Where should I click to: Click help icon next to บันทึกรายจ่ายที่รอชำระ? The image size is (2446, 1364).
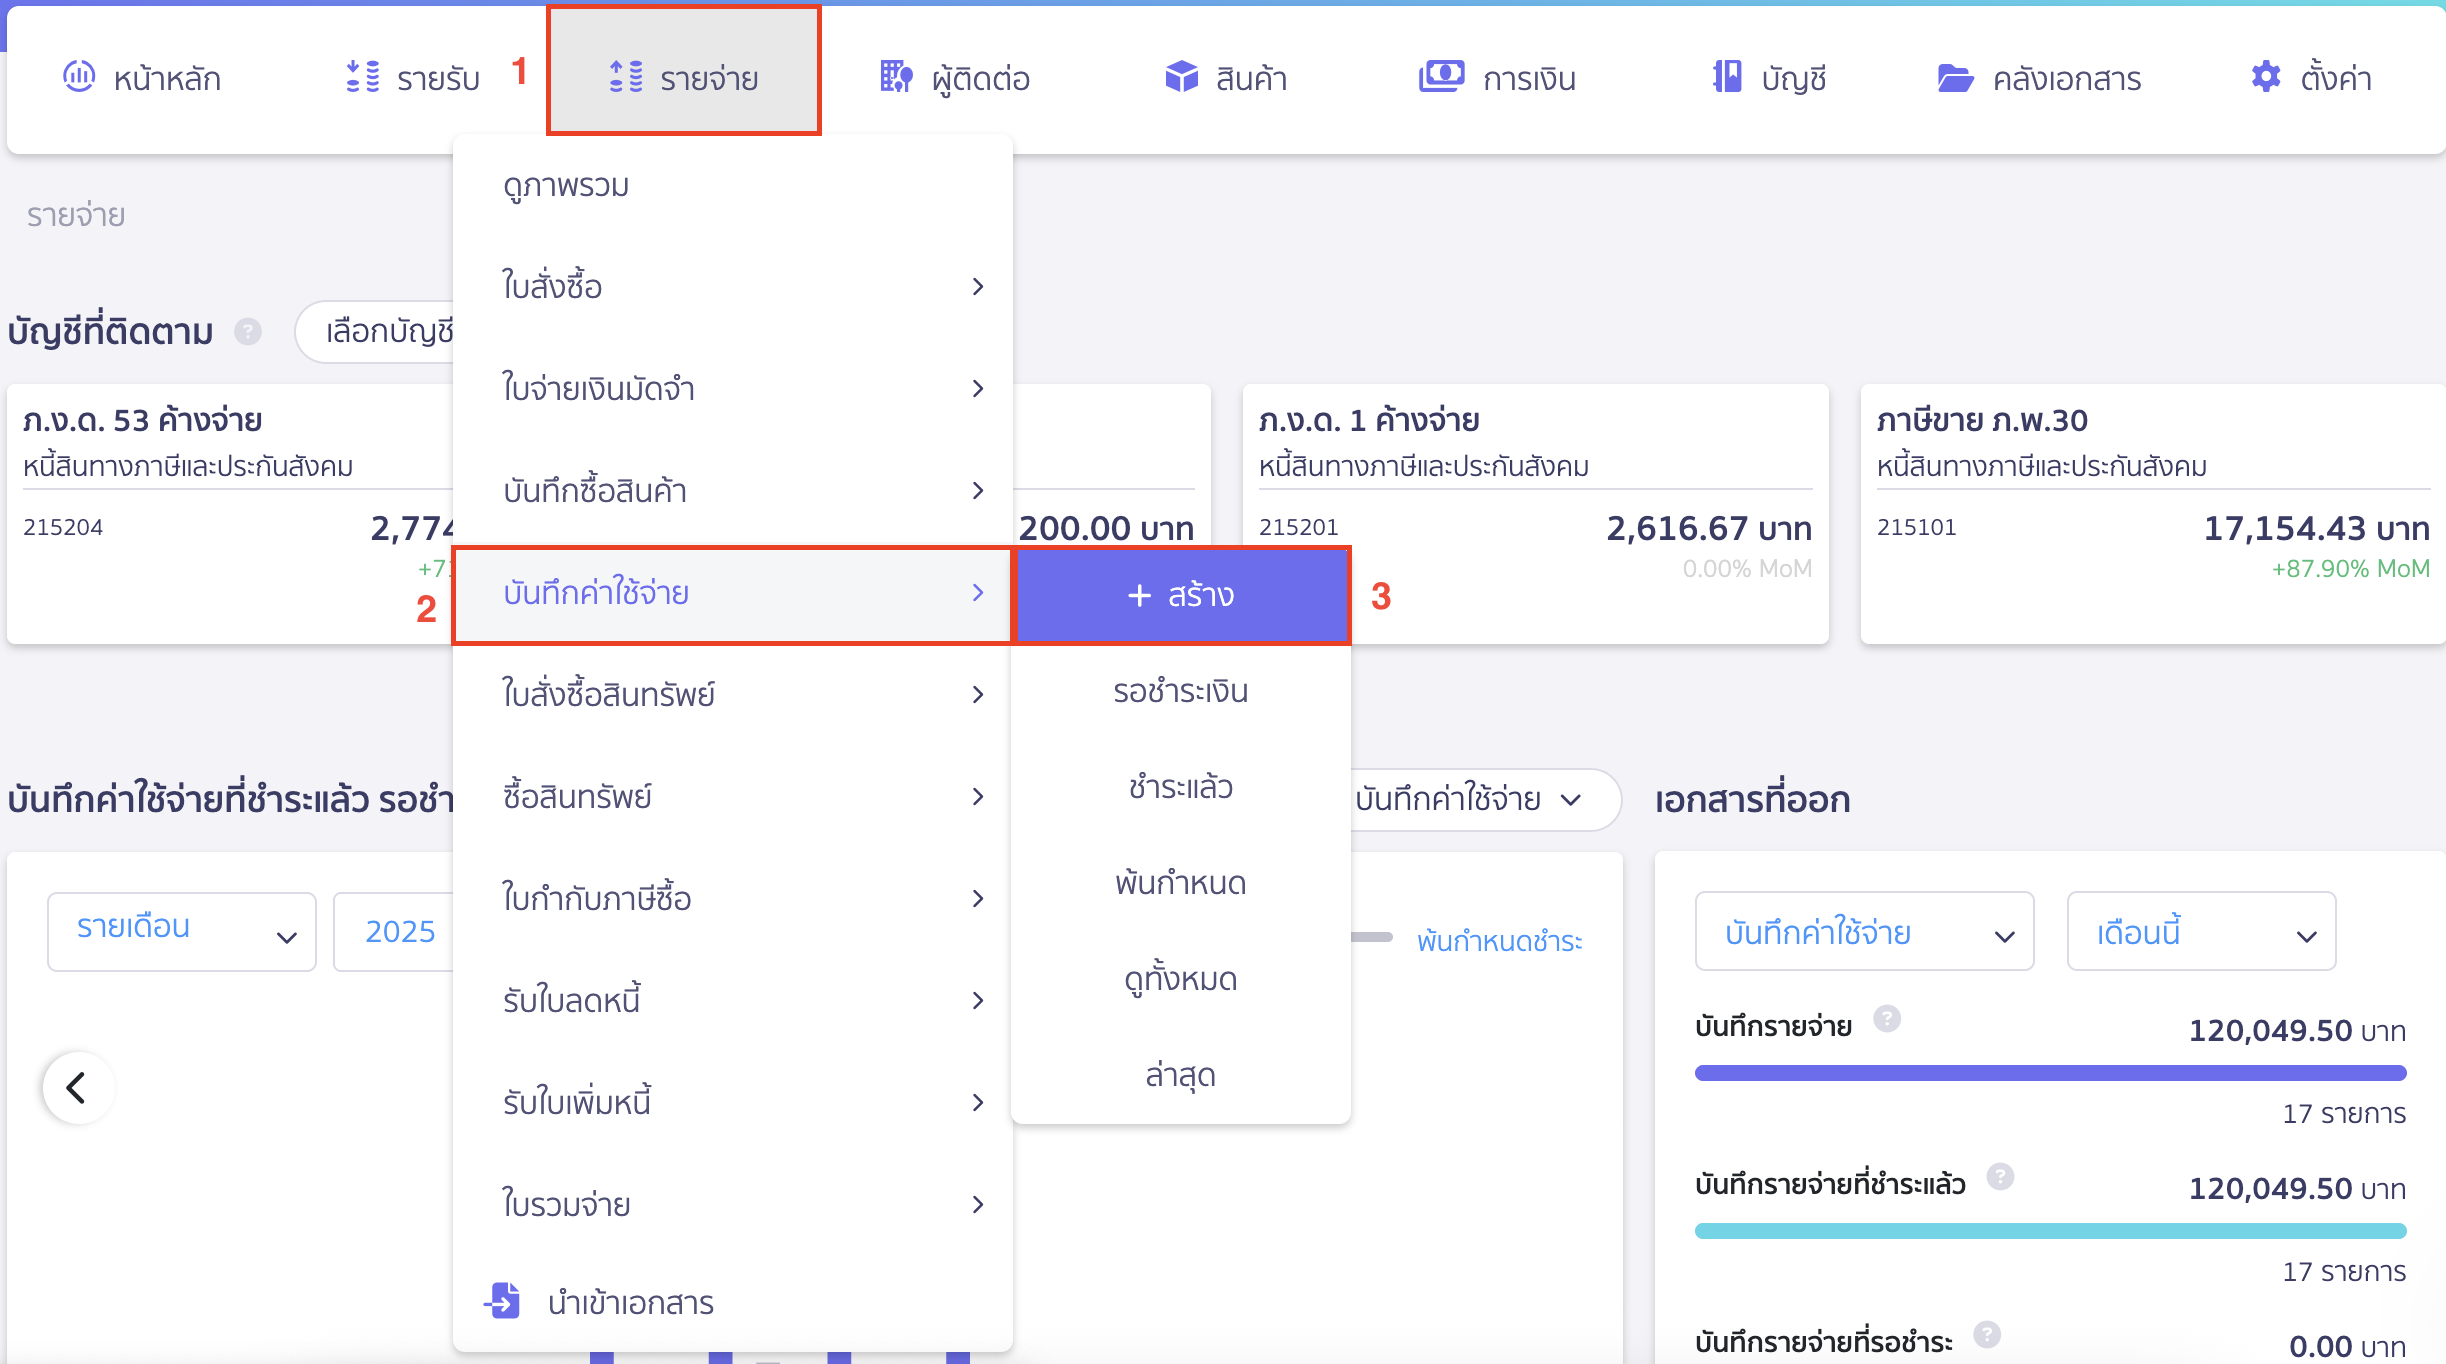tap(1987, 1334)
